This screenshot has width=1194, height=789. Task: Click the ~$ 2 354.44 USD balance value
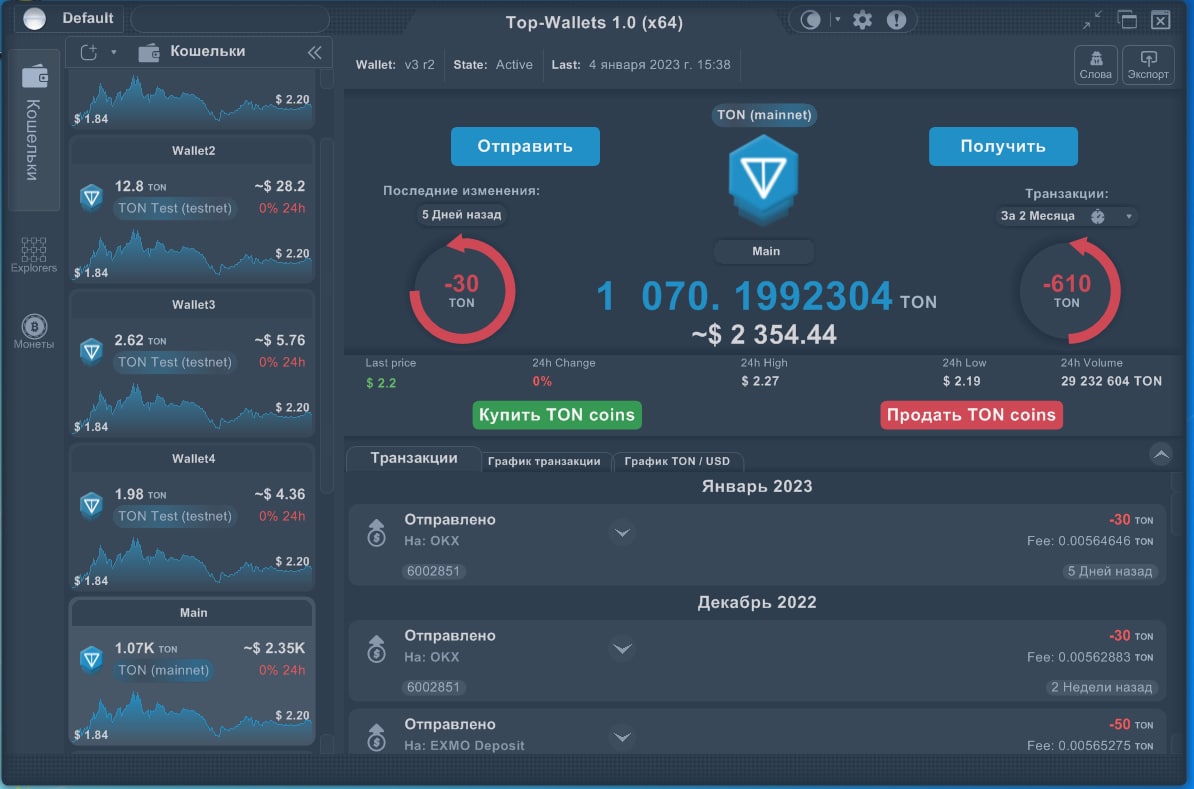(x=764, y=334)
